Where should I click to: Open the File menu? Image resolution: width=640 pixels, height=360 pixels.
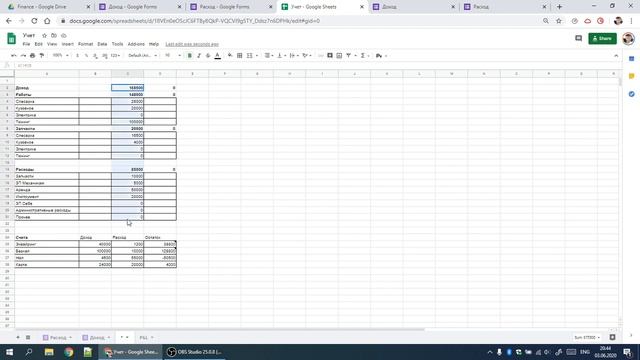(x=26, y=44)
